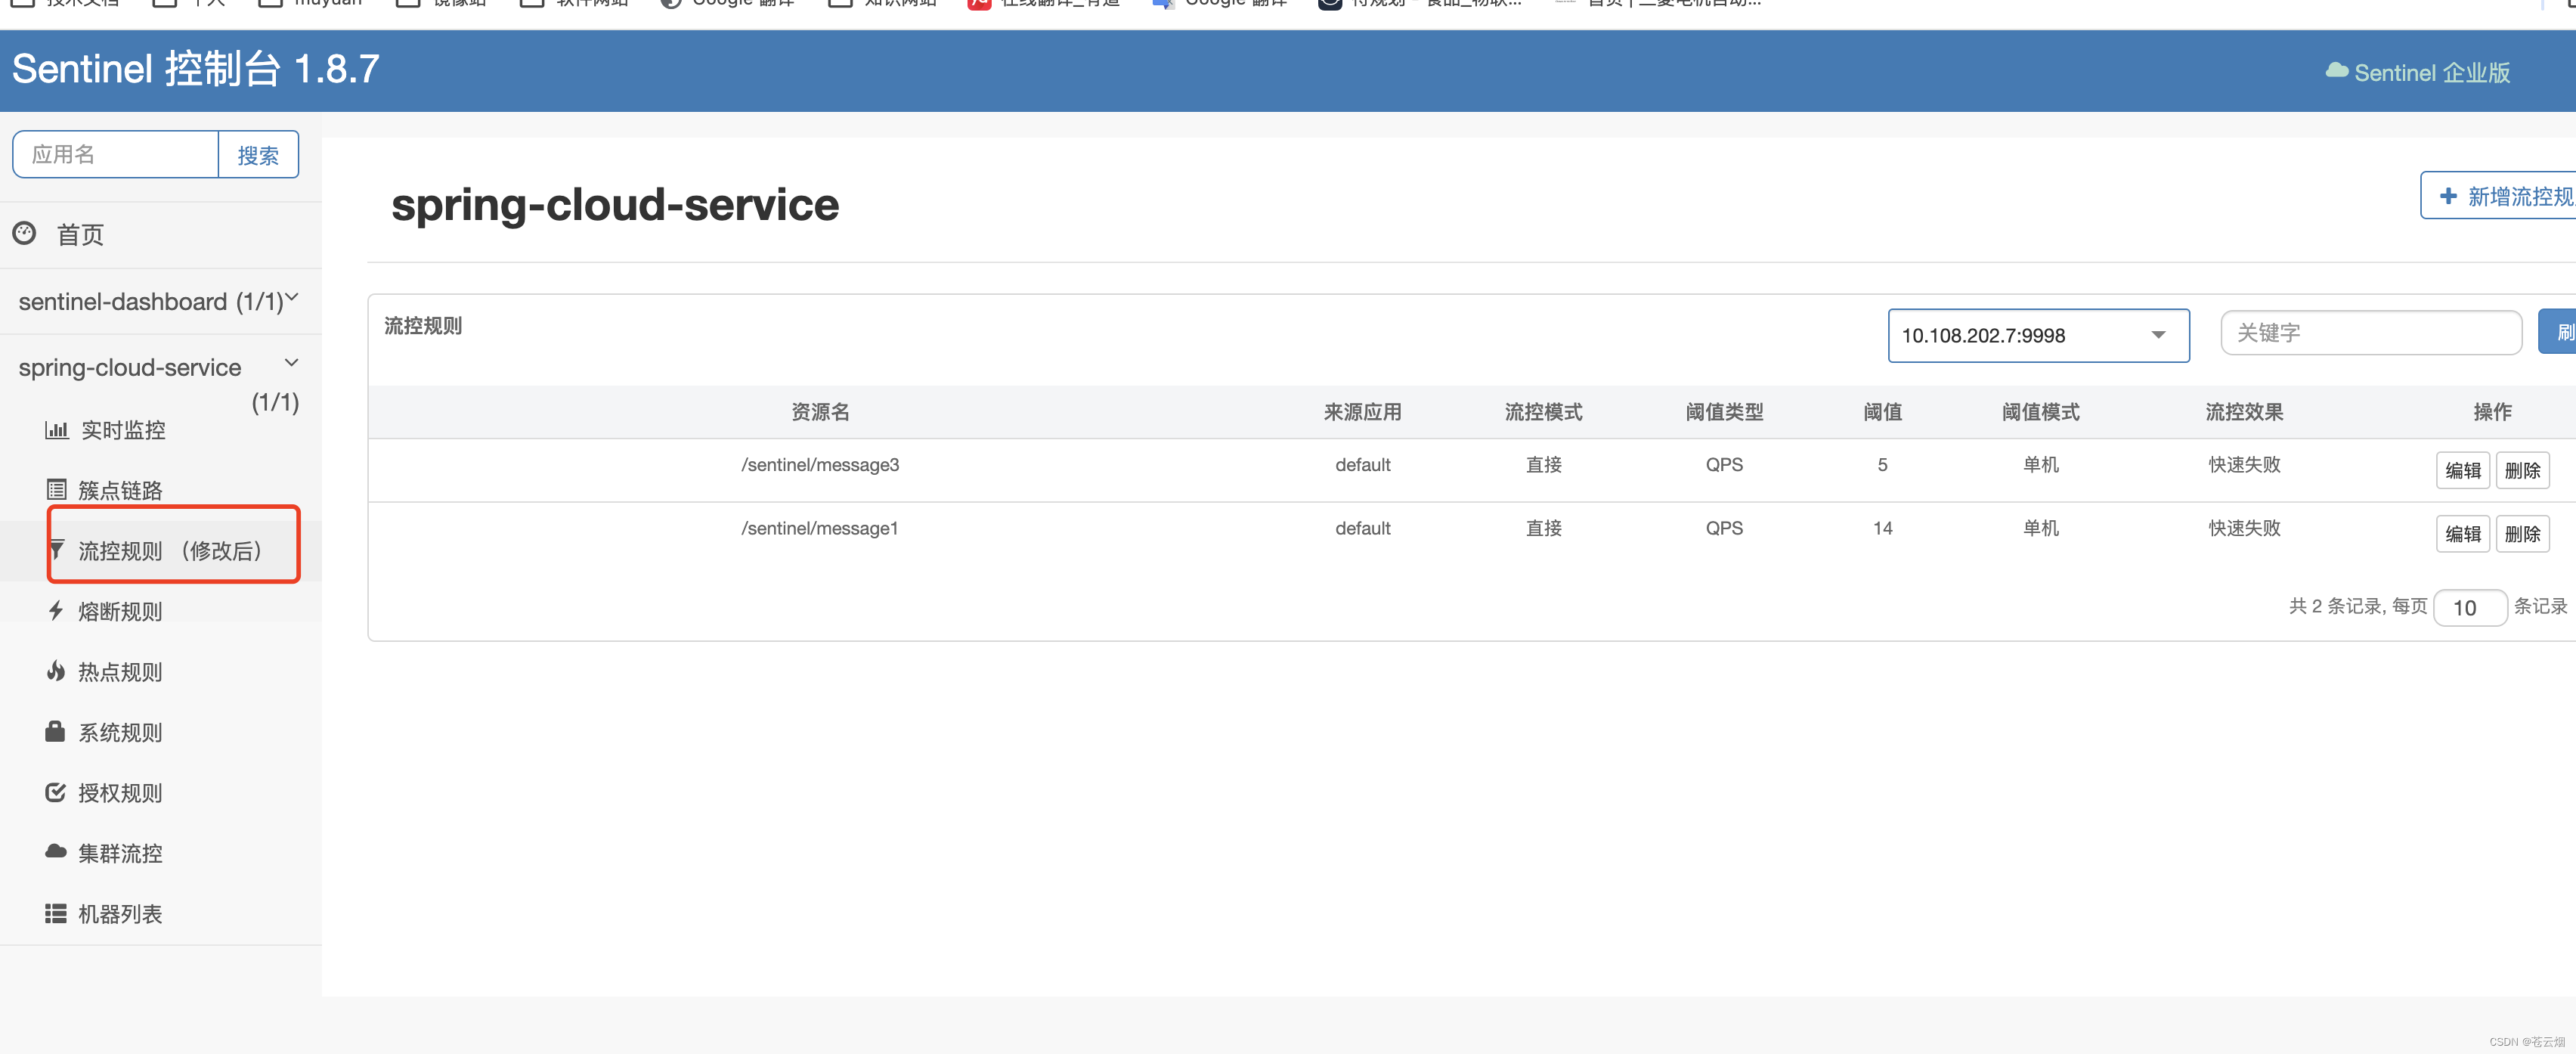This screenshot has width=2576, height=1054.
Task: Collapse the spring-cloud-service chevron in sidebar
Action: (292, 362)
